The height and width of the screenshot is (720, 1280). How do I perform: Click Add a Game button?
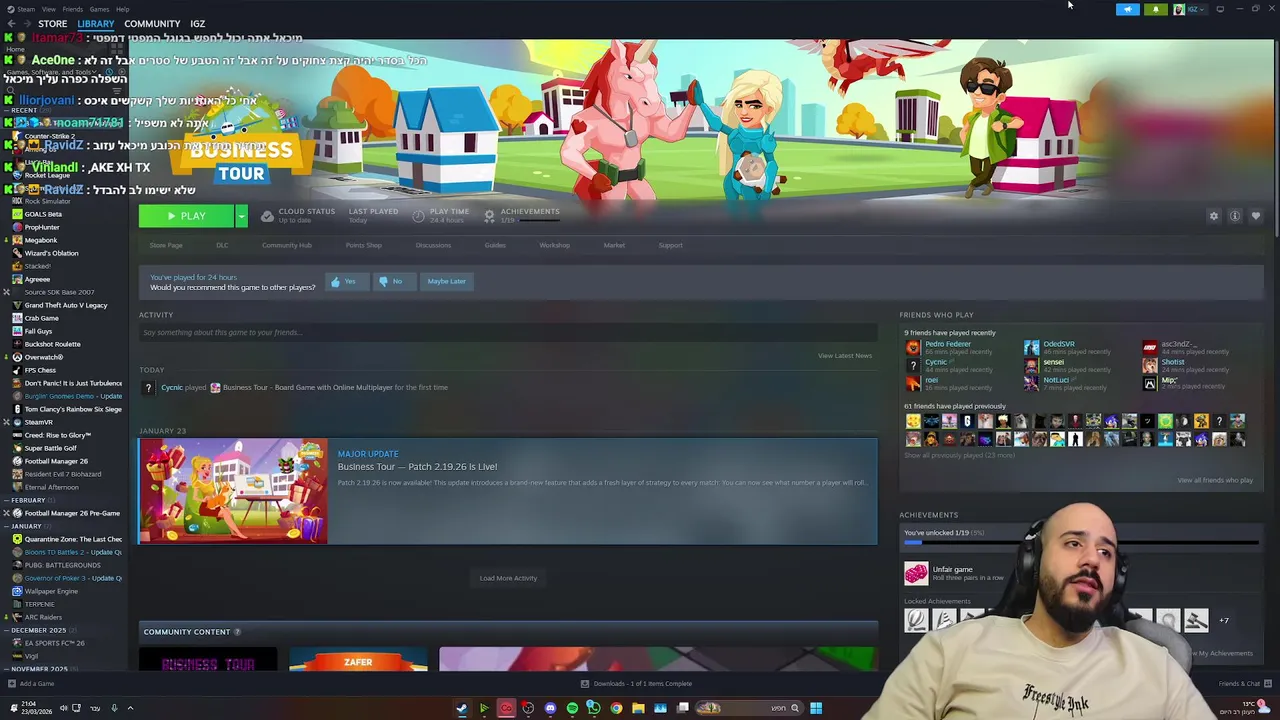coord(31,684)
